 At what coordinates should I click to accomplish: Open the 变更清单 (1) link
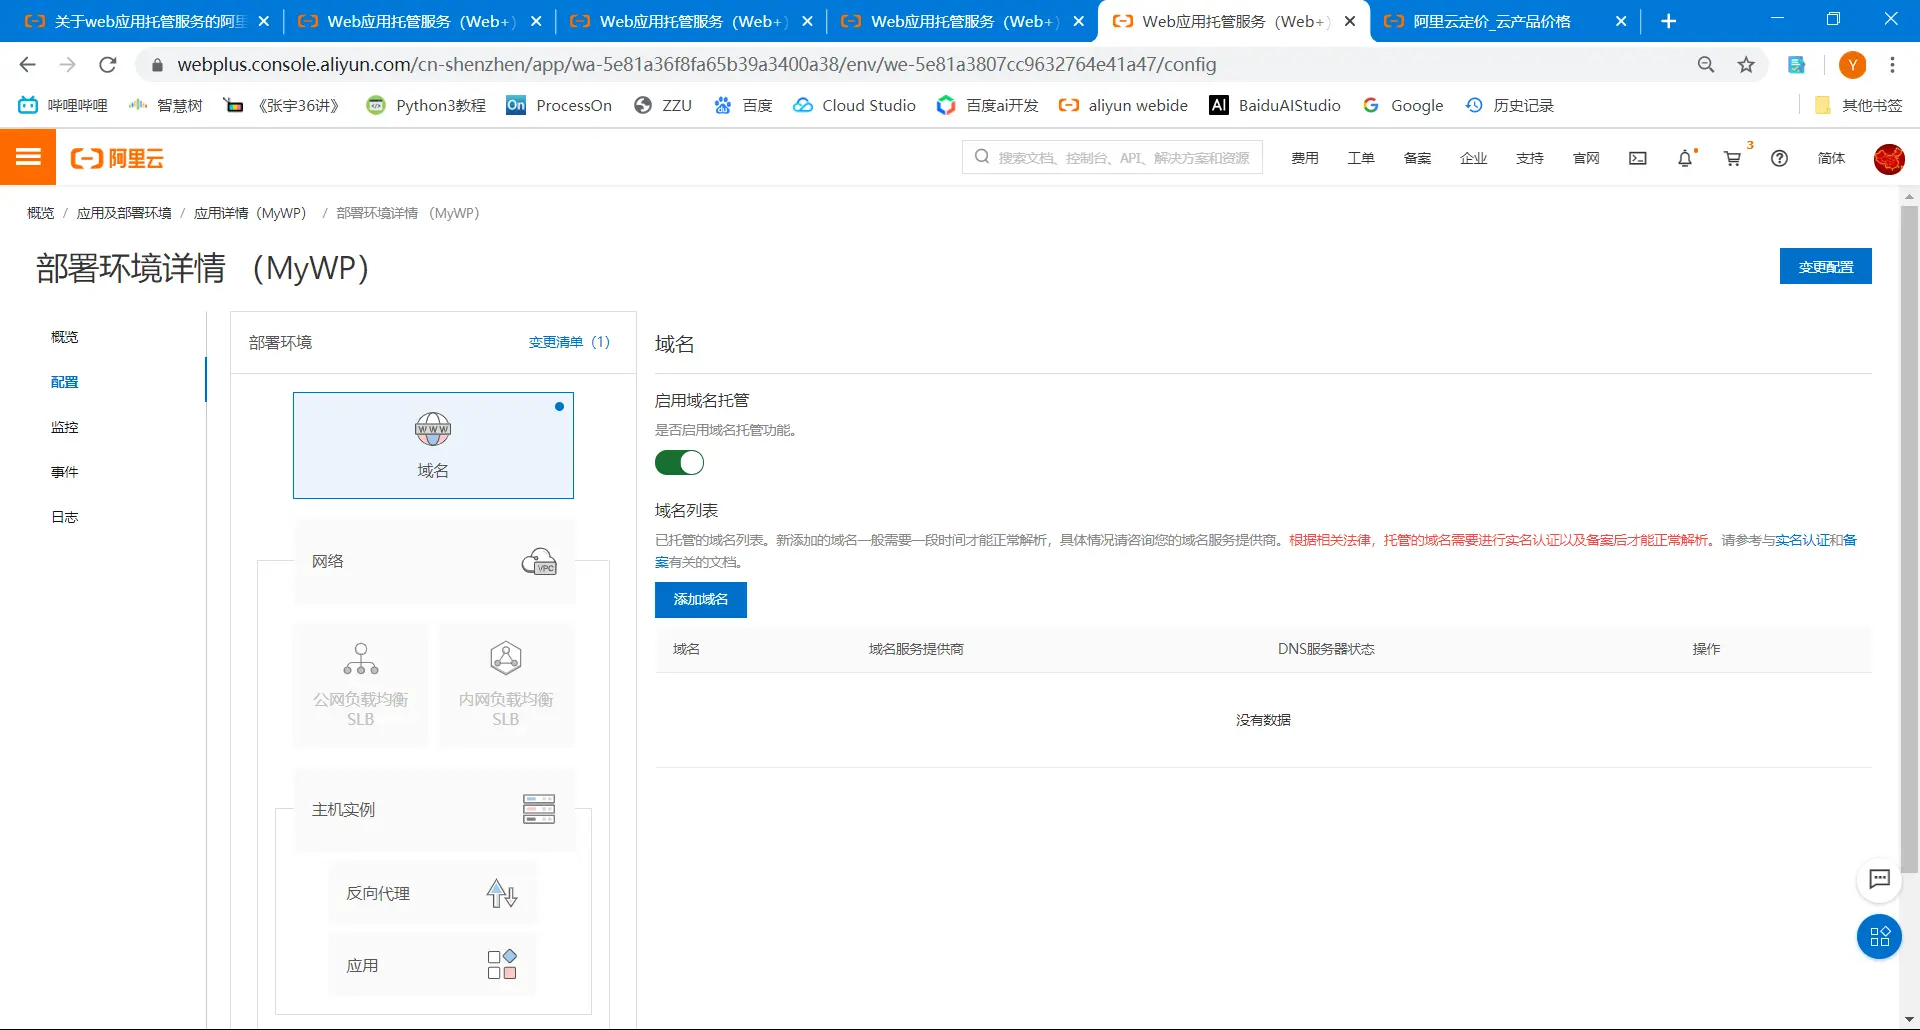click(x=569, y=342)
